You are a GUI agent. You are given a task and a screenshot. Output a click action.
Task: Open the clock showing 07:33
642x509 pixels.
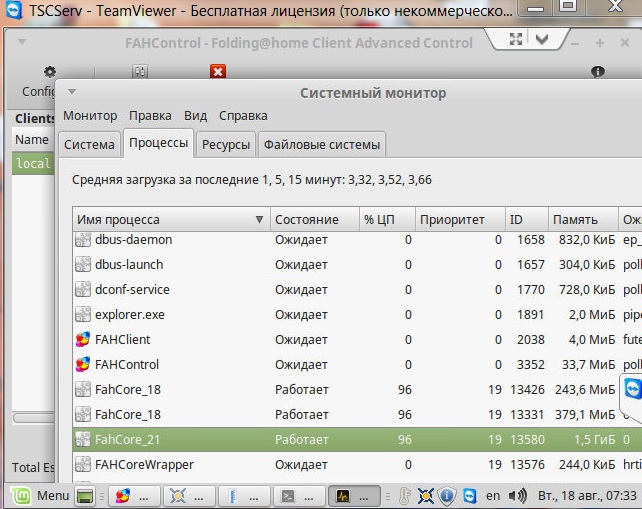[x=587, y=496]
